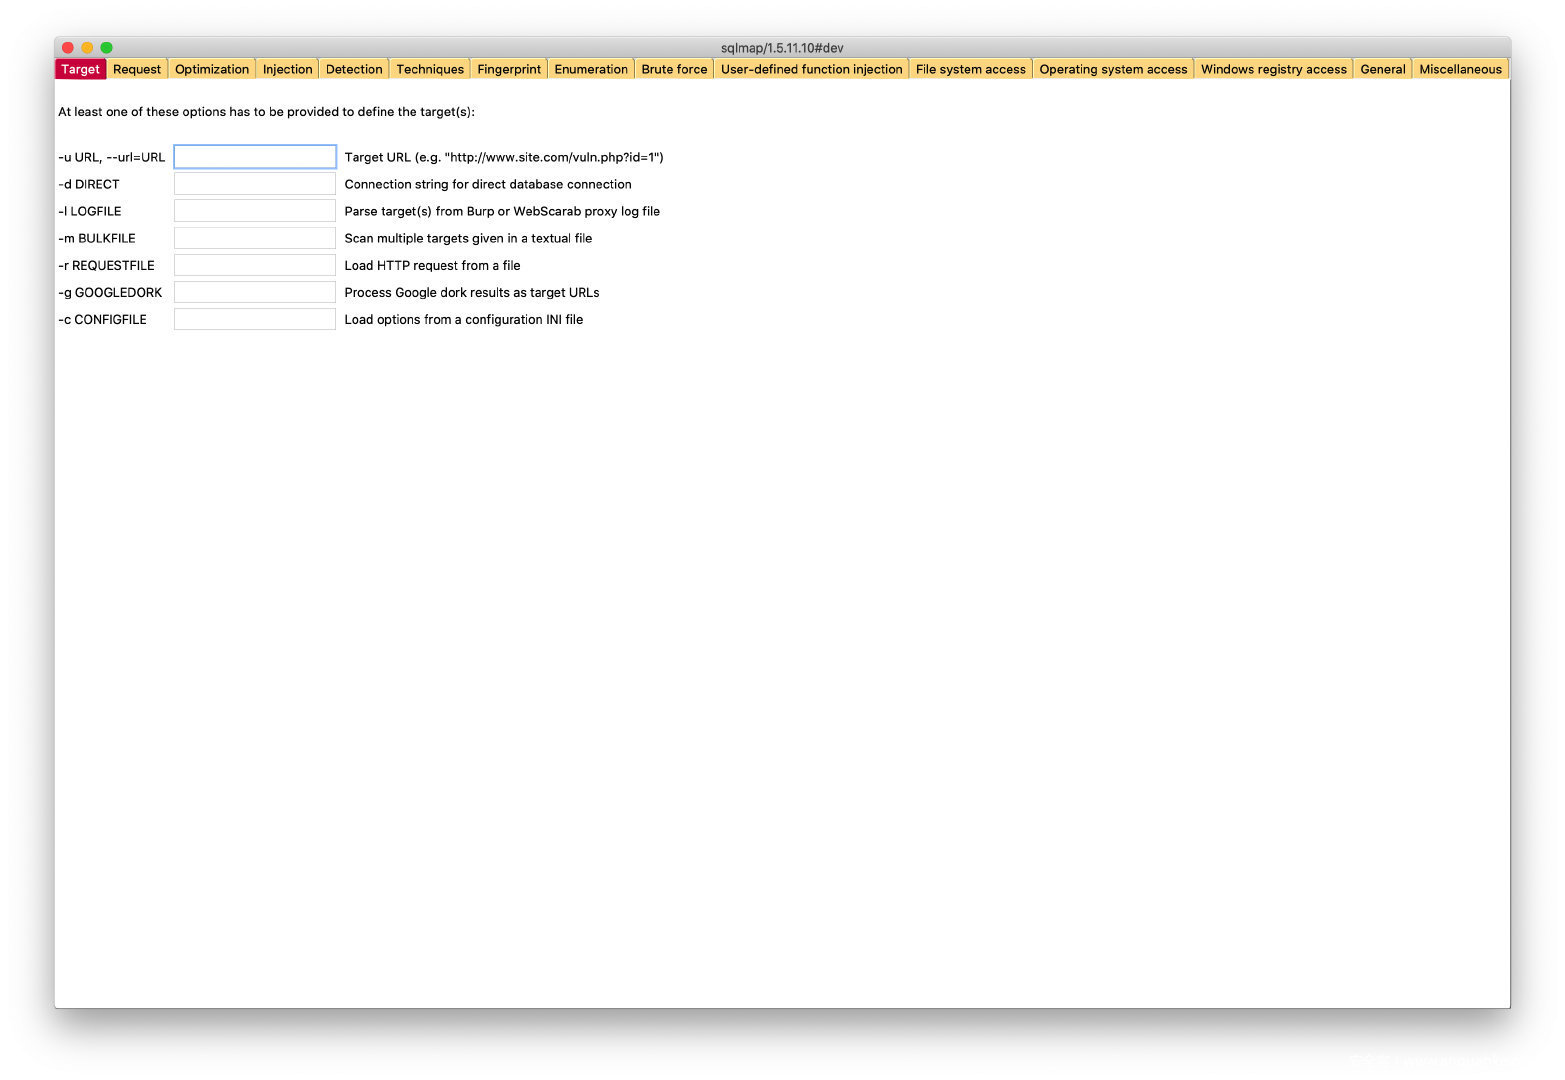
Task: Switch to the Request tab
Action: click(x=136, y=69)
